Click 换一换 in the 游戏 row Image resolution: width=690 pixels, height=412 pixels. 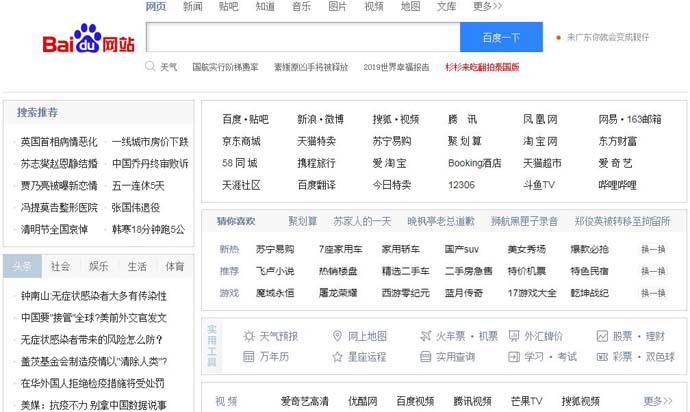[x=653, y=293]
